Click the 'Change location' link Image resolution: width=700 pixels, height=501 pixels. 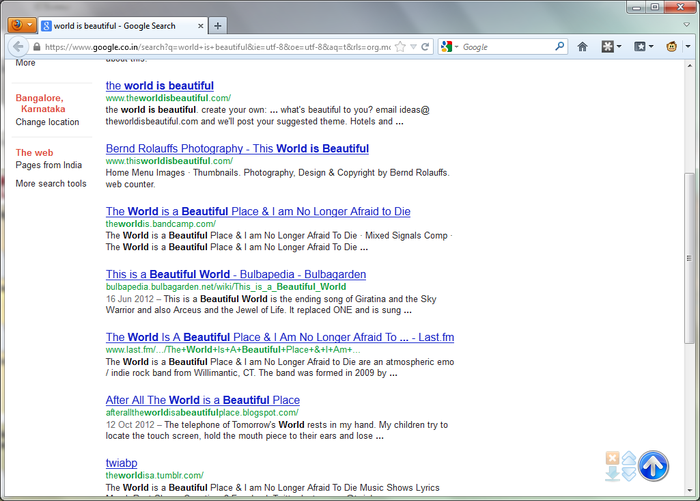pos(47,122)
